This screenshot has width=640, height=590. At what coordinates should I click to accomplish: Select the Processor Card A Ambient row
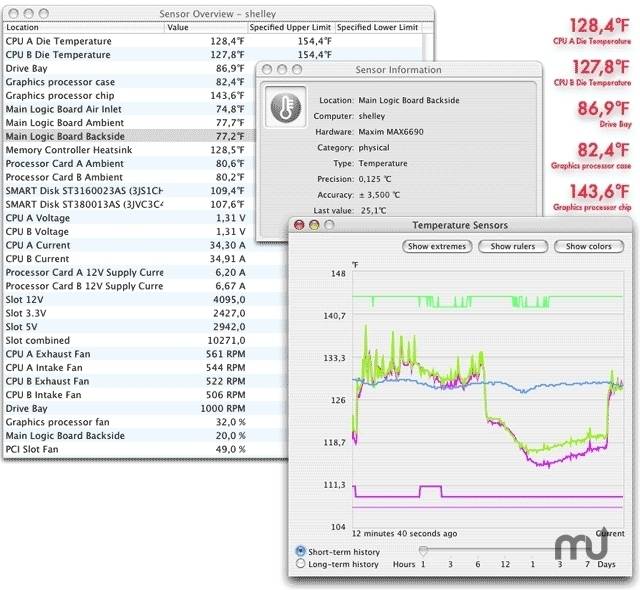pyautogui.click(x=129, y=164)
